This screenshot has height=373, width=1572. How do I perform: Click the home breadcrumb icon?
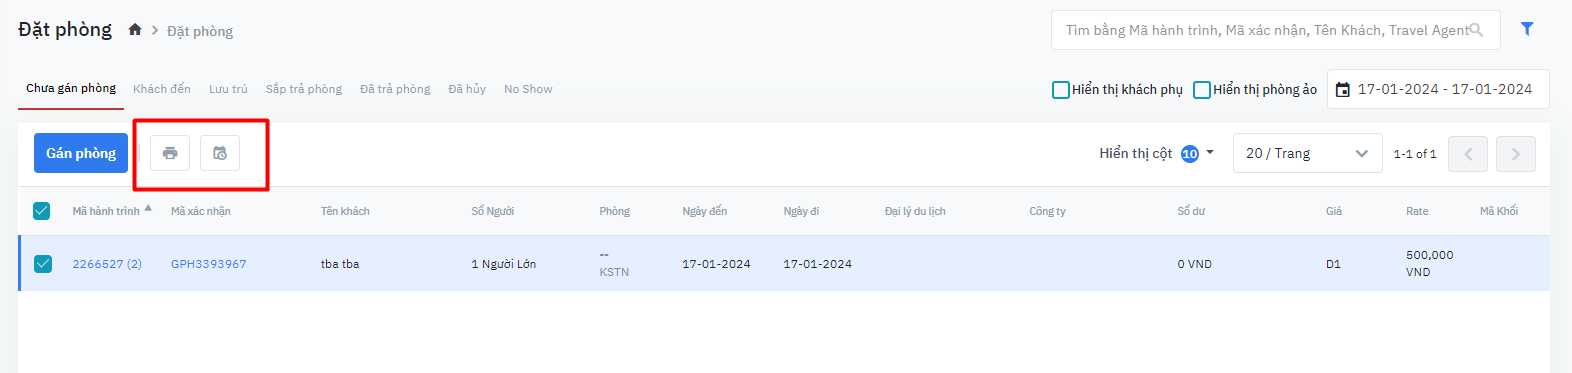[135, 30]
